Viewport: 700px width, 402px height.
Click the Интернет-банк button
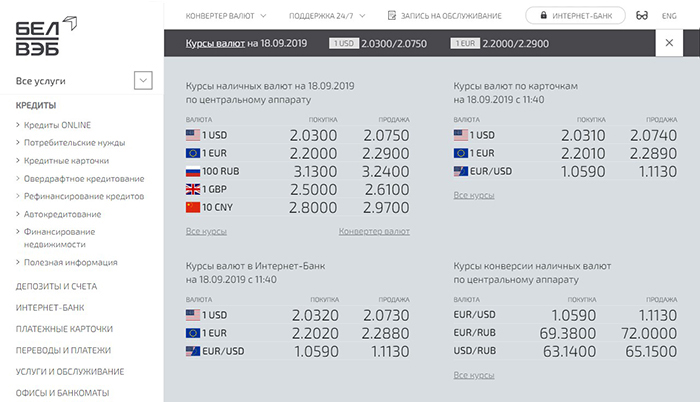coord(575,16)
